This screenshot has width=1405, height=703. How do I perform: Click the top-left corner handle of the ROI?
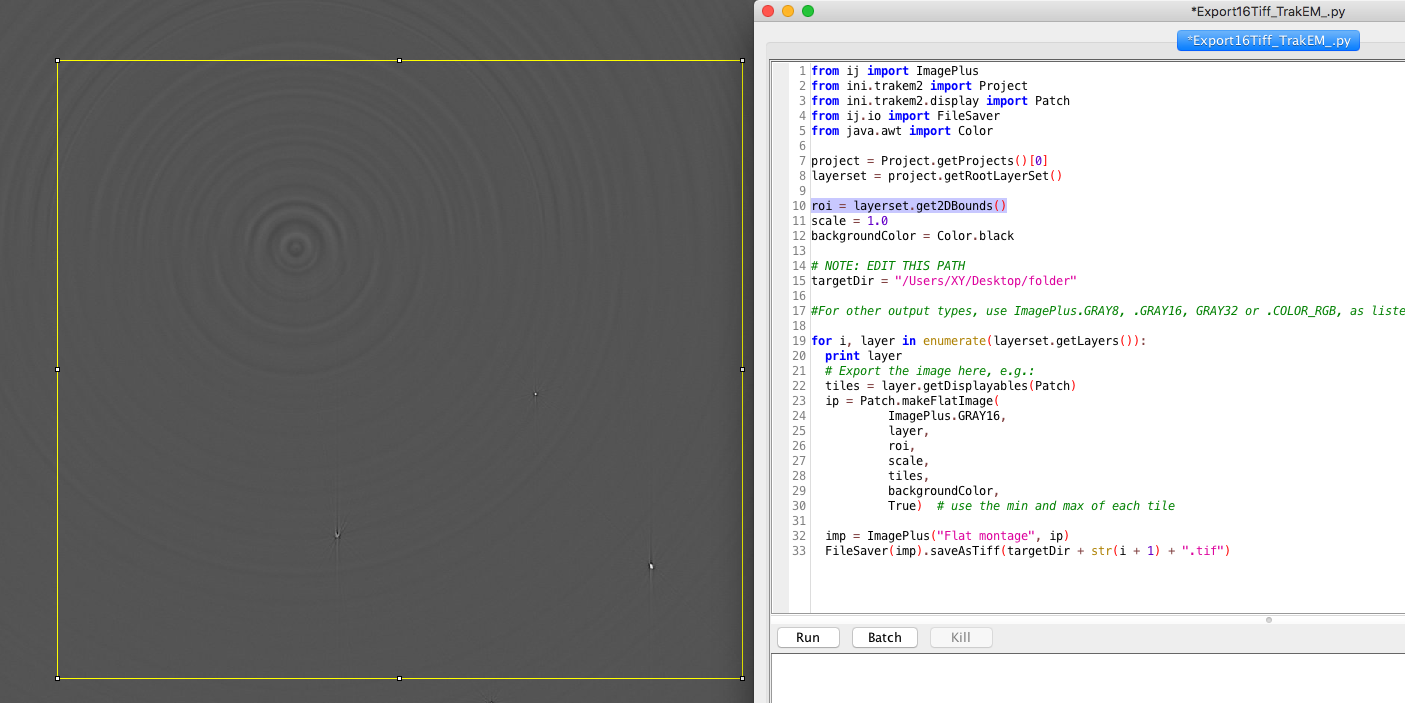click(x=57, y=60)
